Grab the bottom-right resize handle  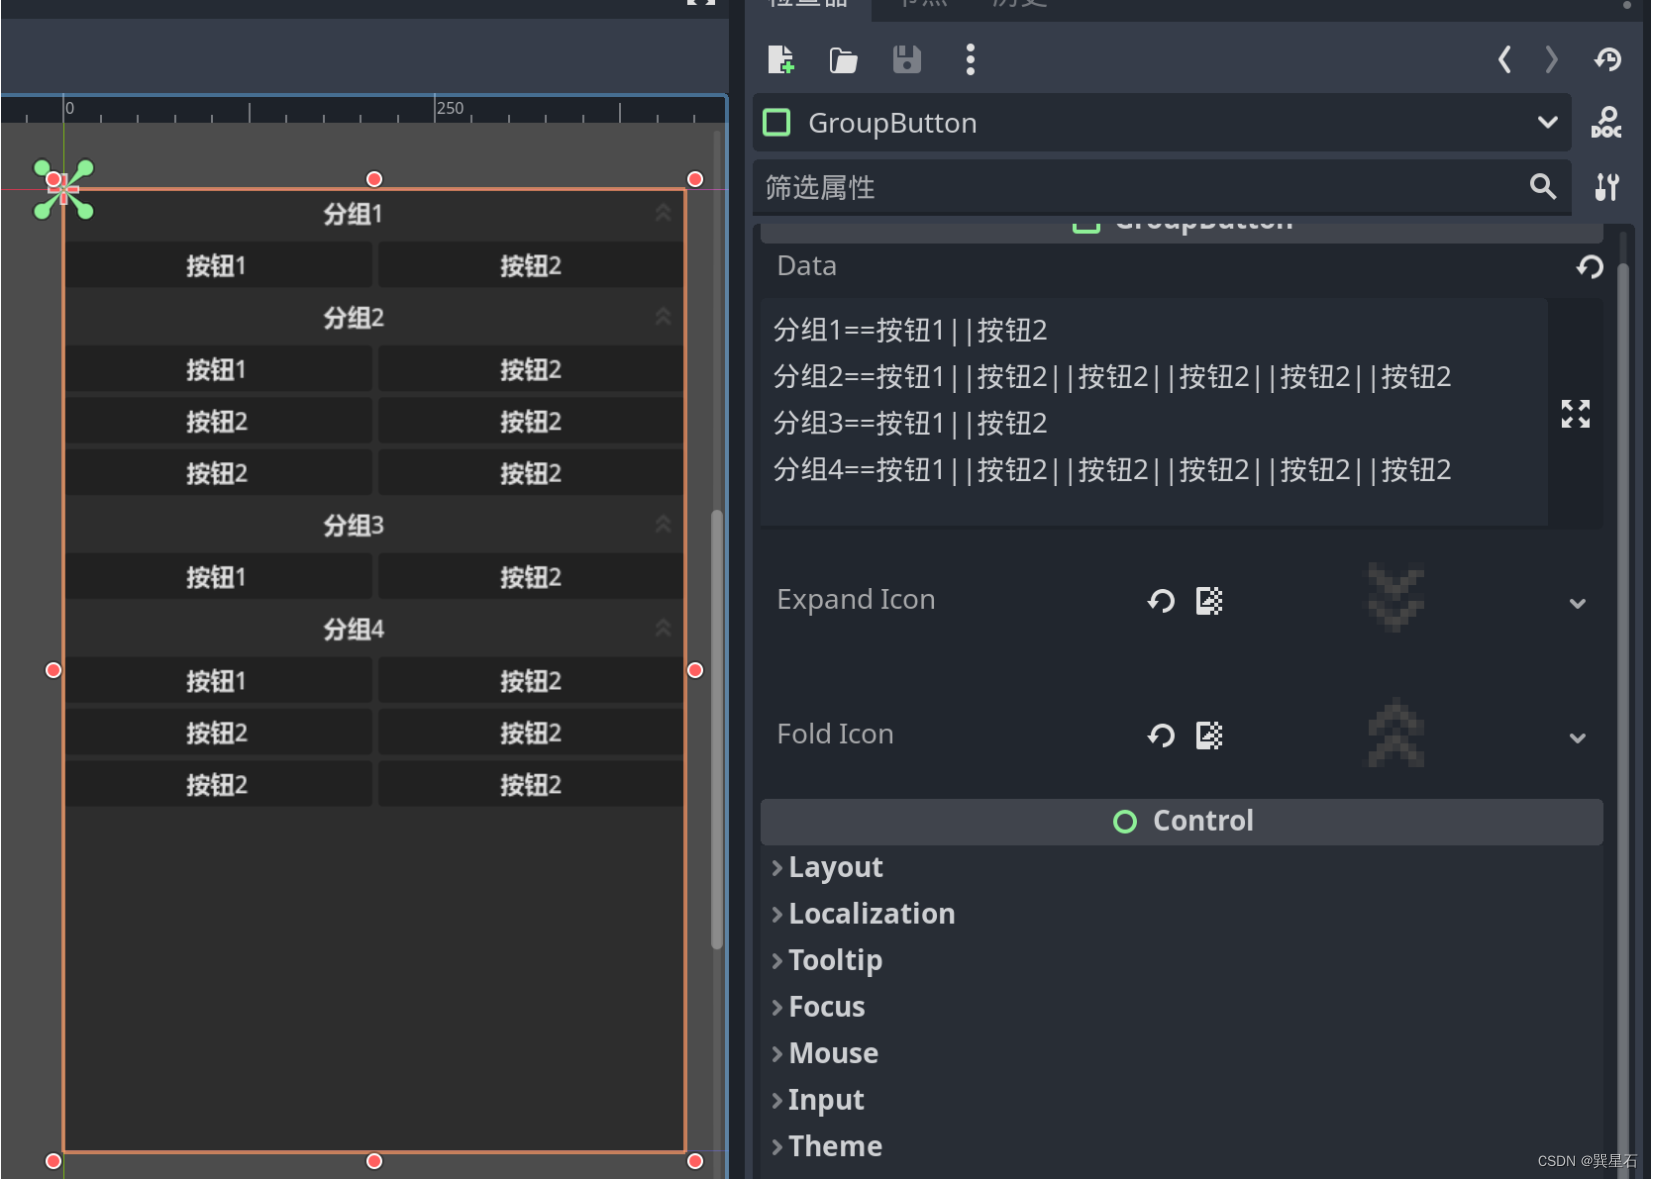coord(695,1161)
